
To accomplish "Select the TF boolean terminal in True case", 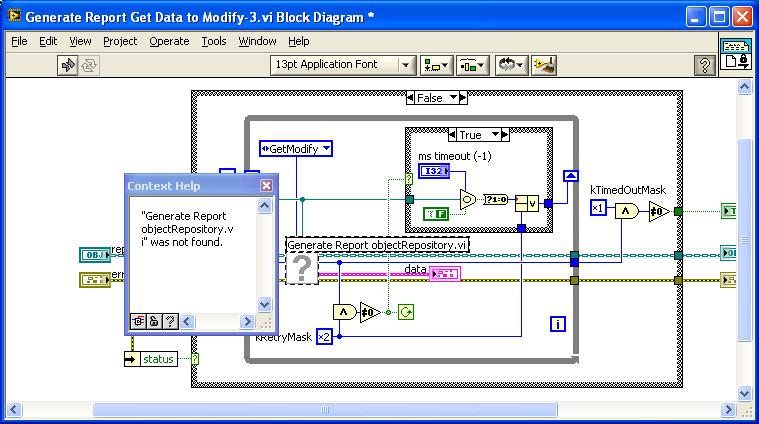I will pos(436,213).
